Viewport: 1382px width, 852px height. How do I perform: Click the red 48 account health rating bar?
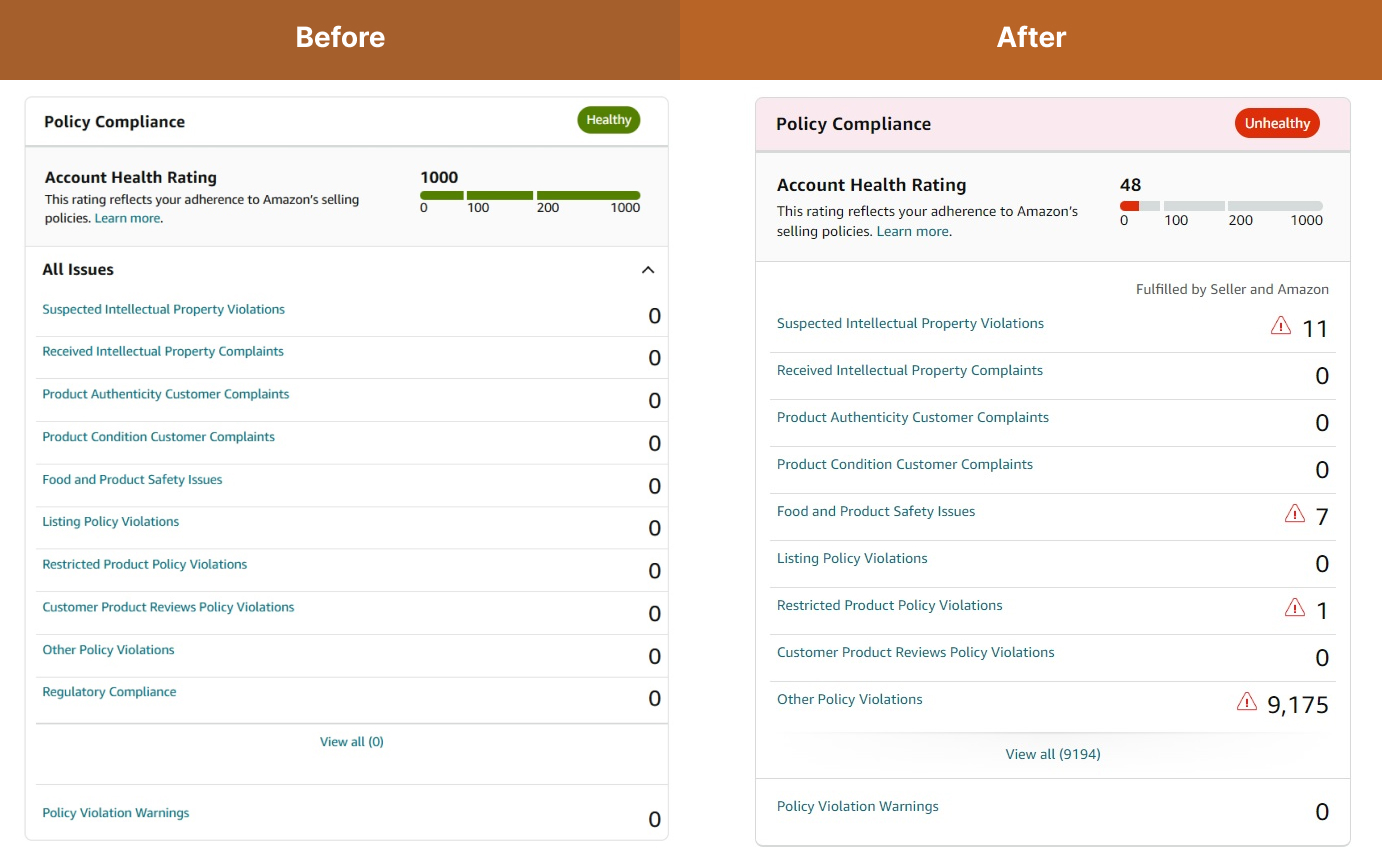point(1129,205)
